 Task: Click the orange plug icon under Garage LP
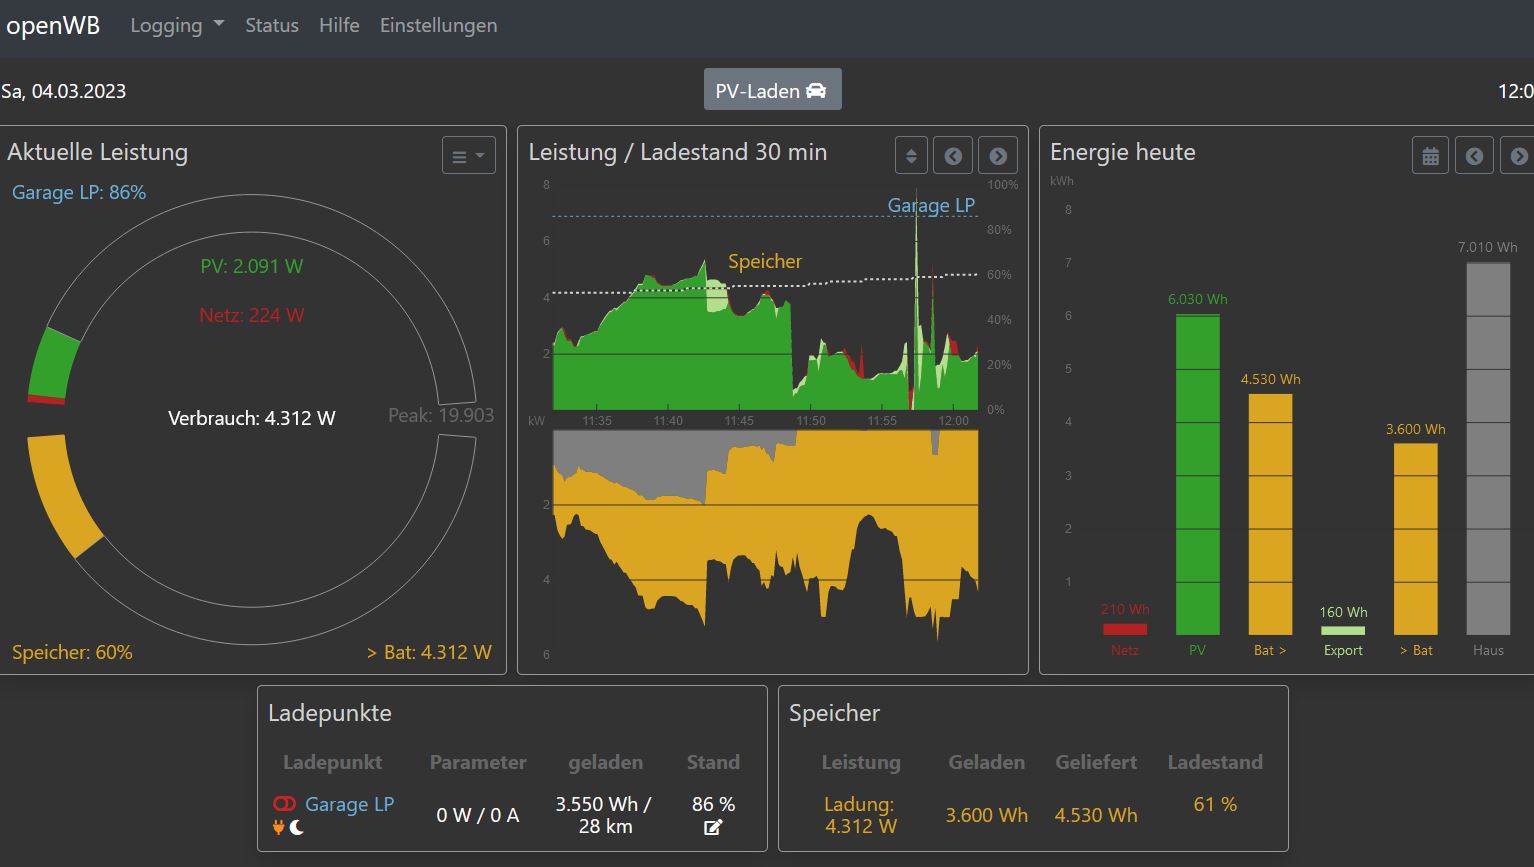278,828
